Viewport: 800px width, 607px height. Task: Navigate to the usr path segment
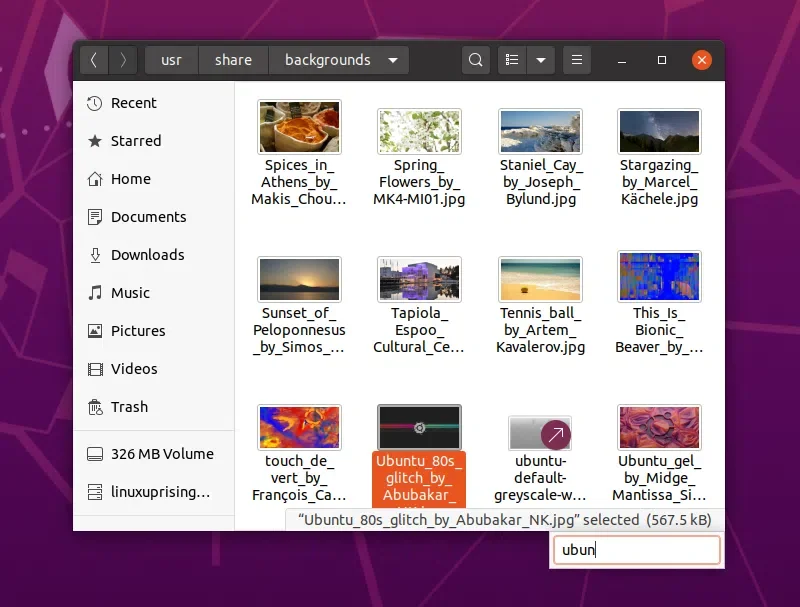[x=172, y=60]
